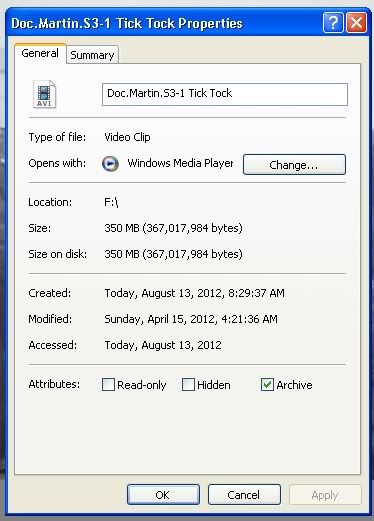Tick the Hidden attribute checkbox
The height and width of the screenshot is (521, 374).
pyautogui.click(x=188, y=384)
